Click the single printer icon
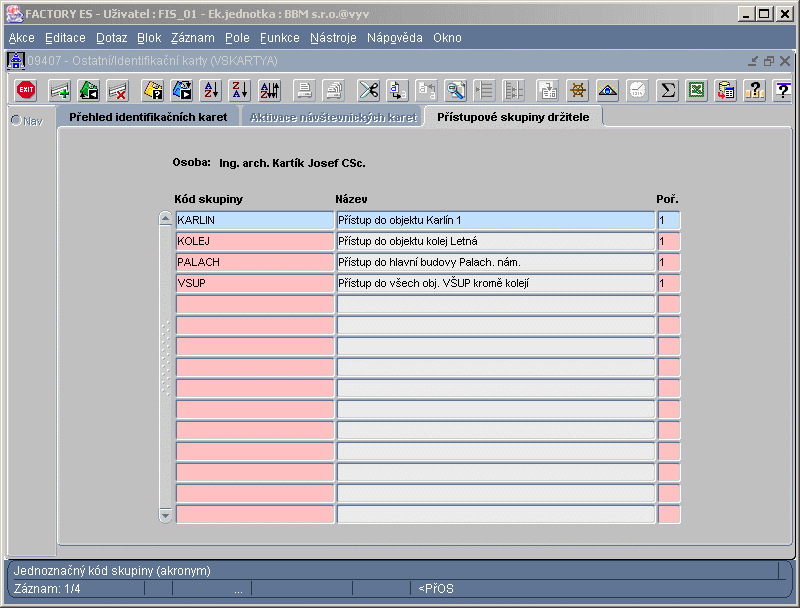800x608 pixels. (x=305, y=90)
